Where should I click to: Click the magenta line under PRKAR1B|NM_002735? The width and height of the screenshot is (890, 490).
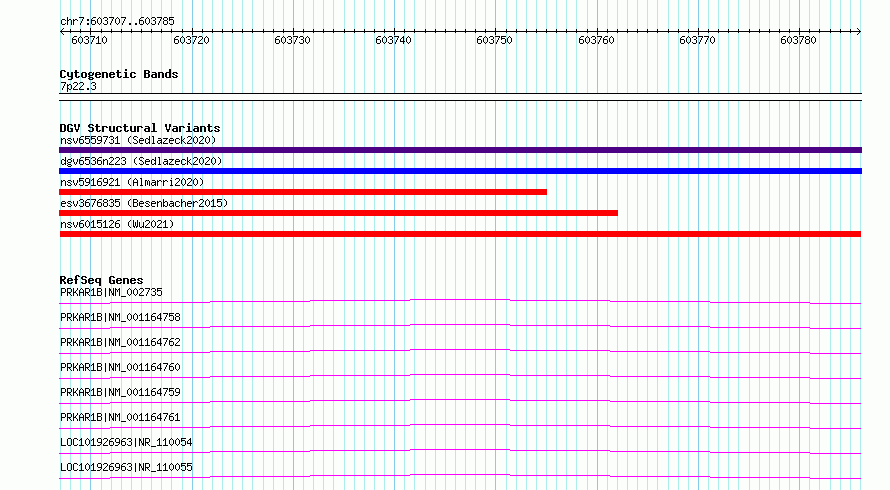(460, 301)
